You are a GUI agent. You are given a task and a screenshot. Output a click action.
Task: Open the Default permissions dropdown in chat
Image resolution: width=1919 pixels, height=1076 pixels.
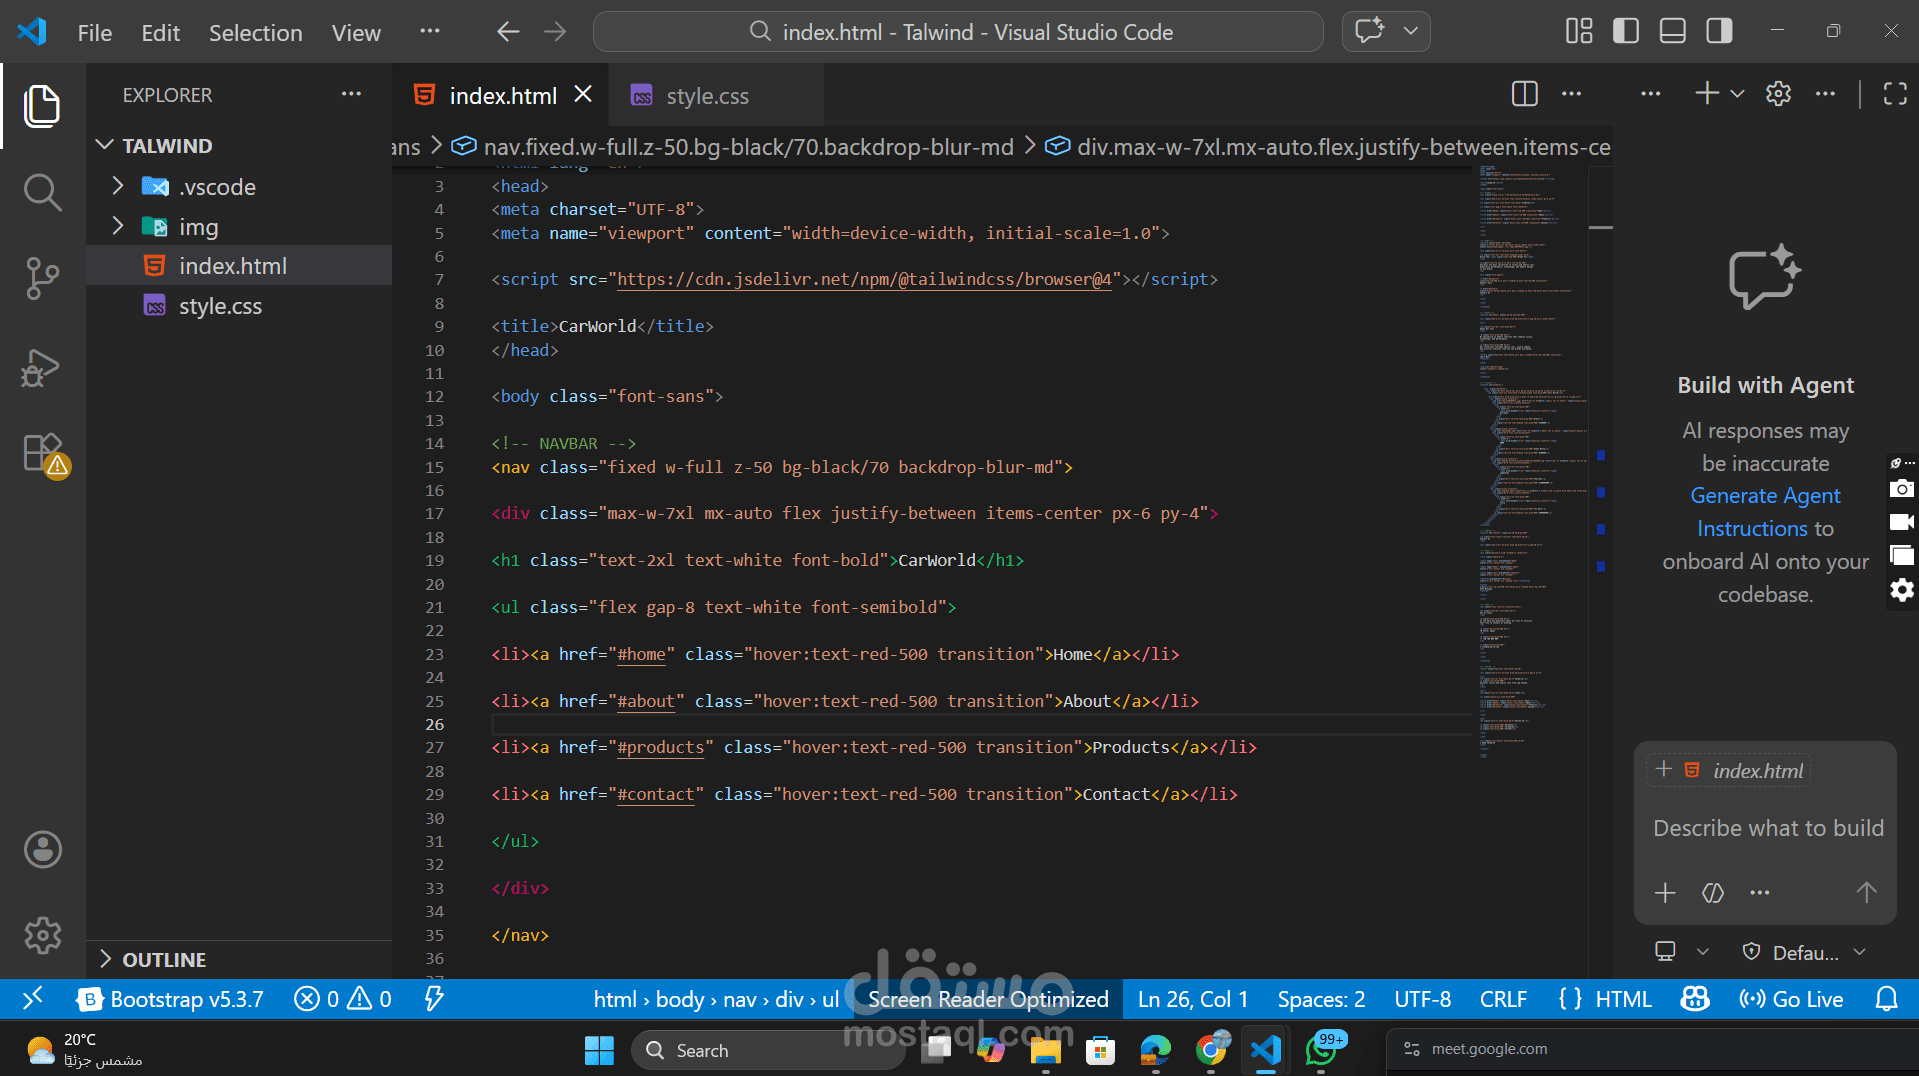(1804, 952)
